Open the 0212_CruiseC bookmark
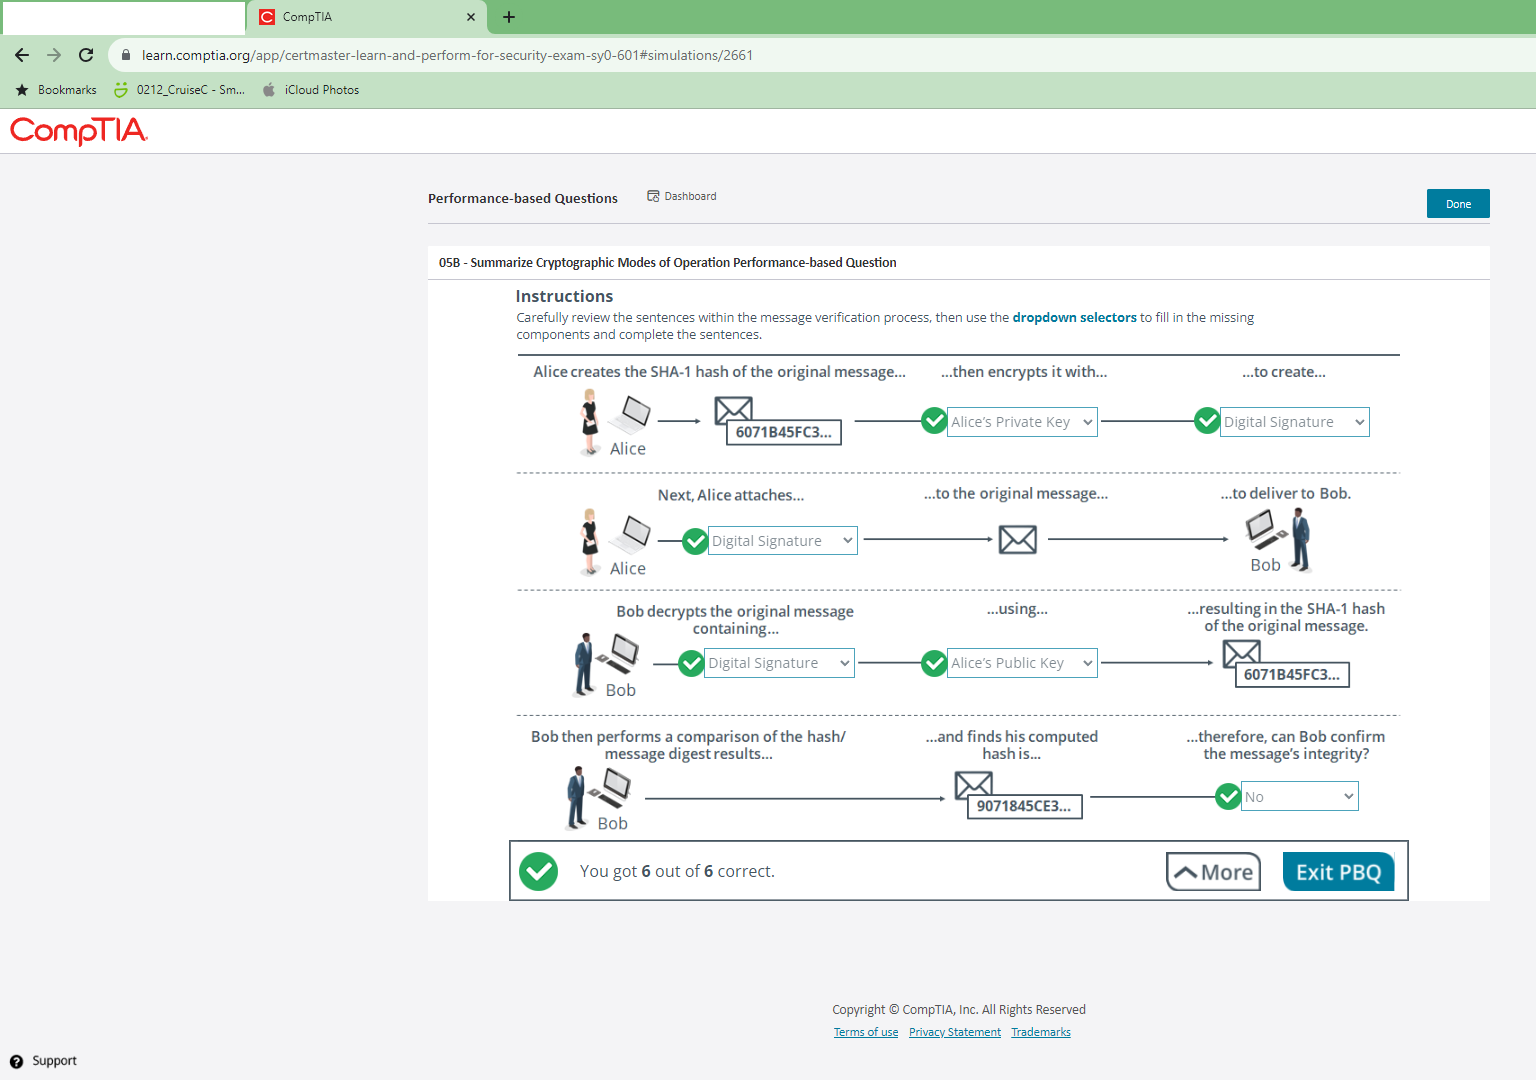Screen dimensions: 1536x1080 coord(180,90)
